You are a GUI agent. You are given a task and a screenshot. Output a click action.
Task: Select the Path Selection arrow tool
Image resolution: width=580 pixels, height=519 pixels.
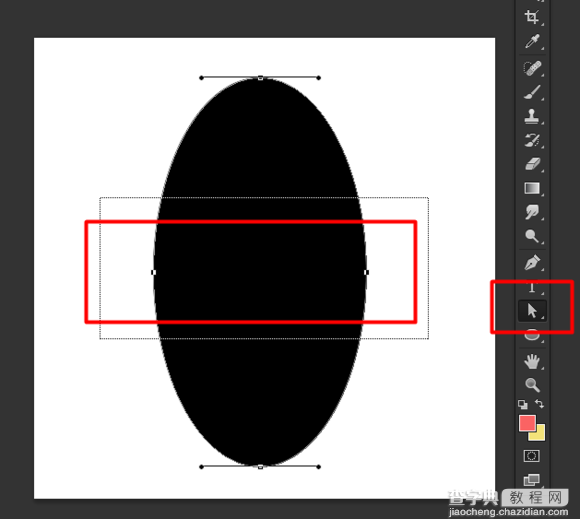[532, 311]
